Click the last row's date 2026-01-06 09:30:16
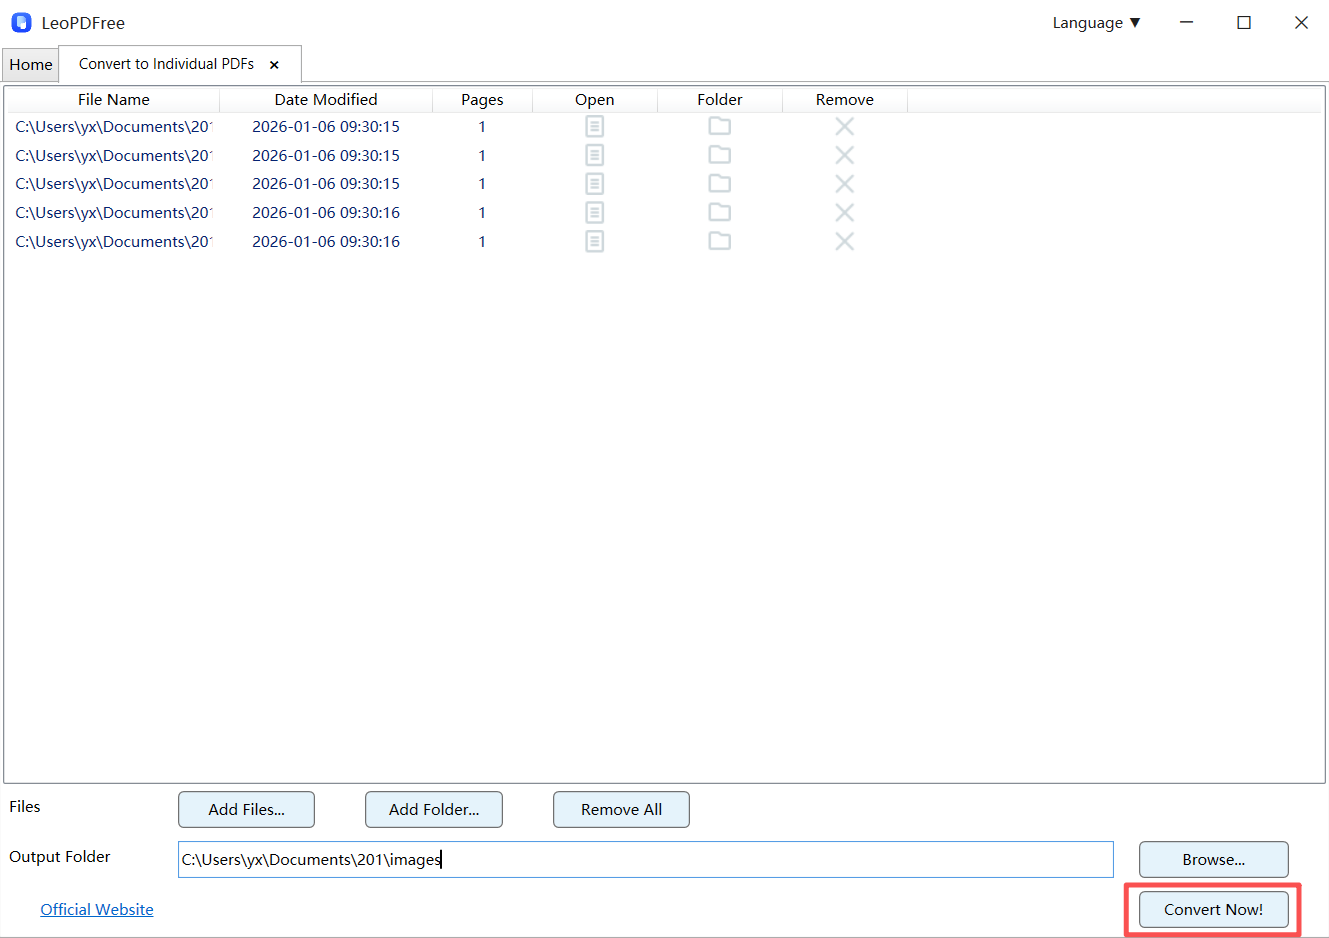The image size is (1329, 938). pyautogui.click(x=326, y=242)
